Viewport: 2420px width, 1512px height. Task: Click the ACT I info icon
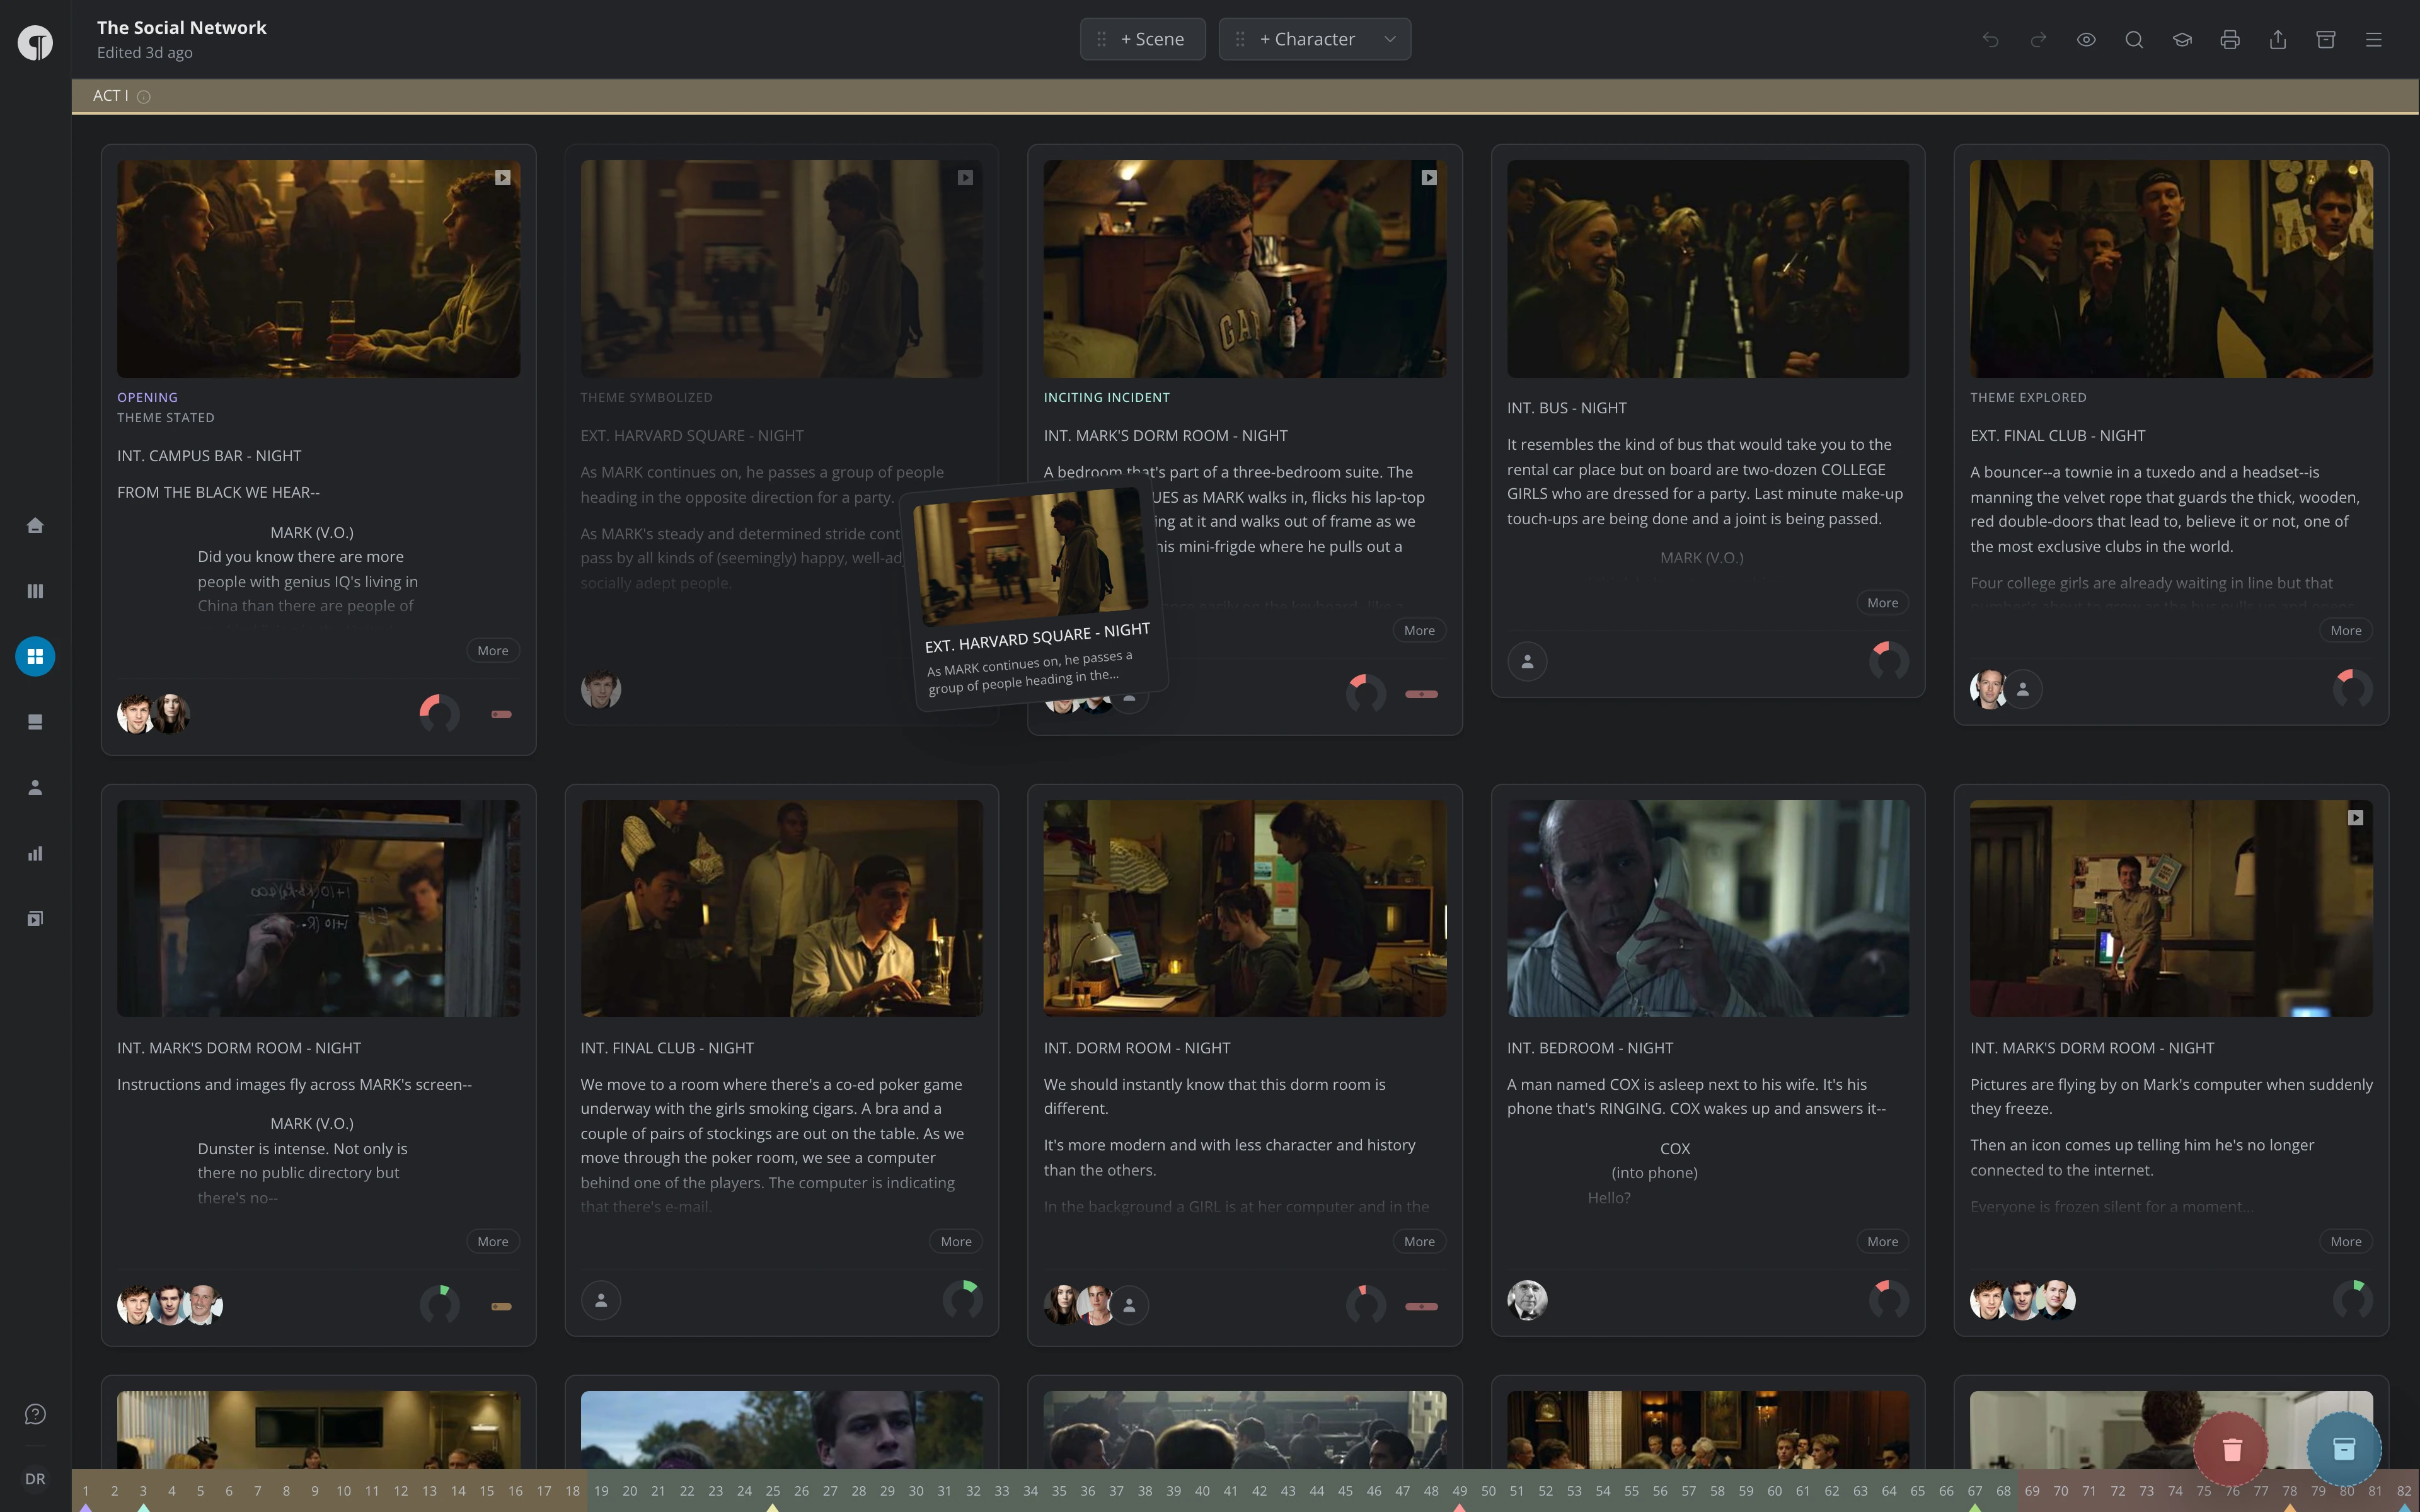(143, 97)
